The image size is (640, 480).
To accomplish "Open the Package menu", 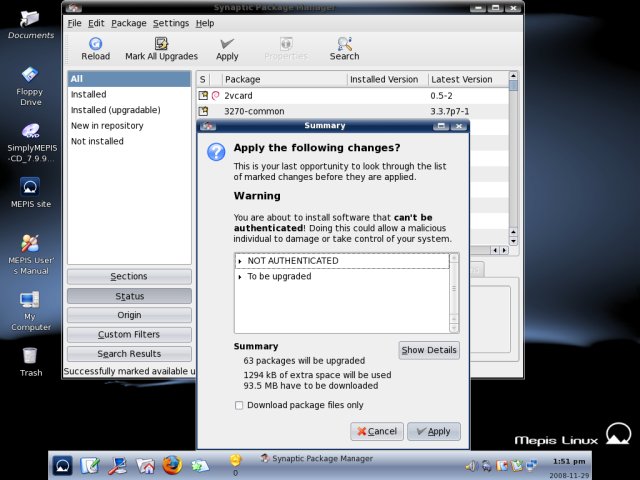I will click(128, 23).
